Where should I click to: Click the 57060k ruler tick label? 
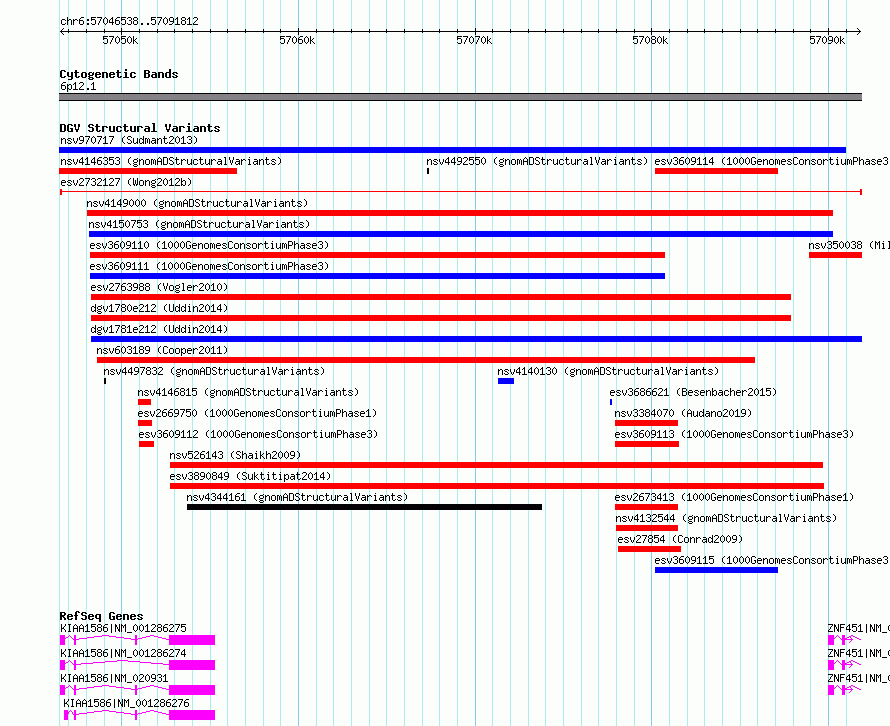point(297,40)
